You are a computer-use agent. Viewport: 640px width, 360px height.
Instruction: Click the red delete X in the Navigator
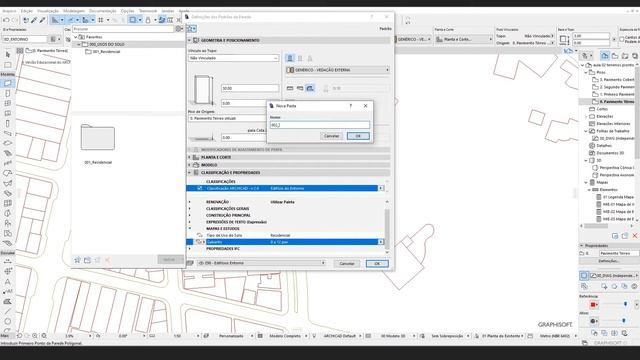point(635,236)
